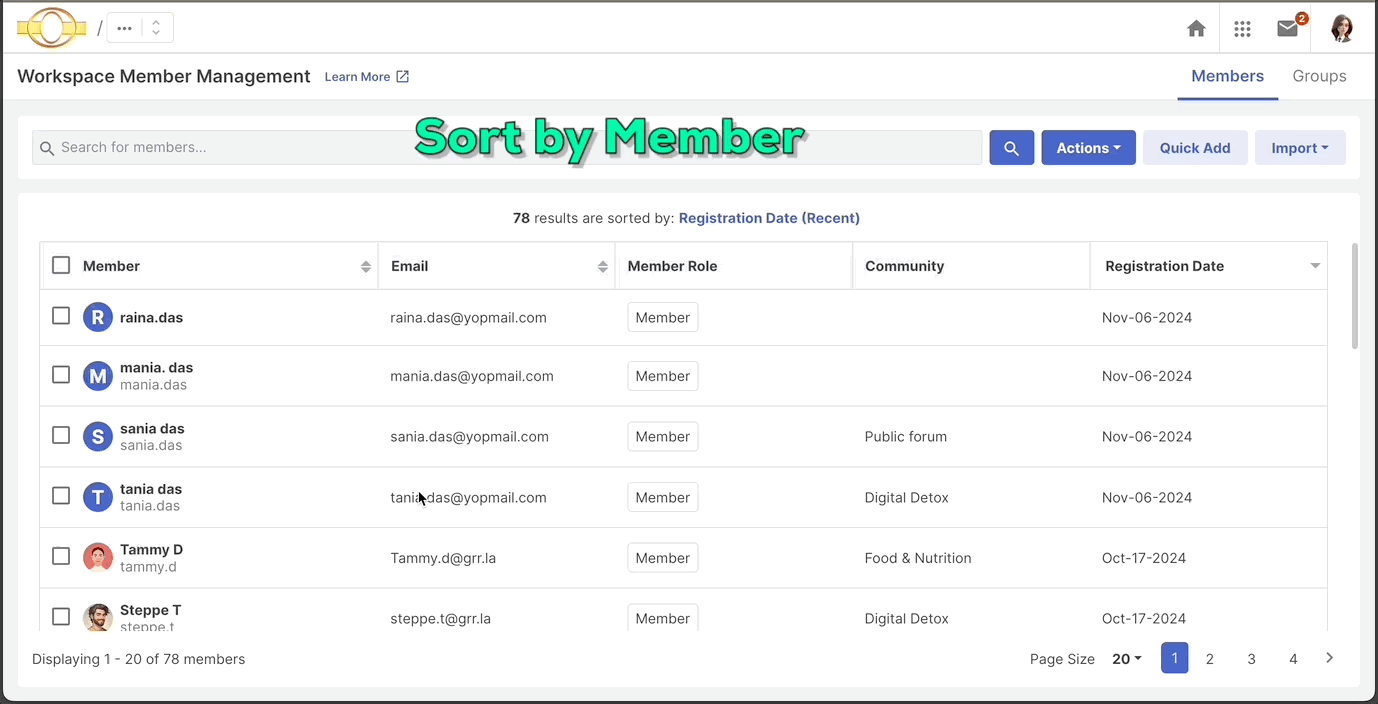Click the blue search magnifier button

[1011, 148]
